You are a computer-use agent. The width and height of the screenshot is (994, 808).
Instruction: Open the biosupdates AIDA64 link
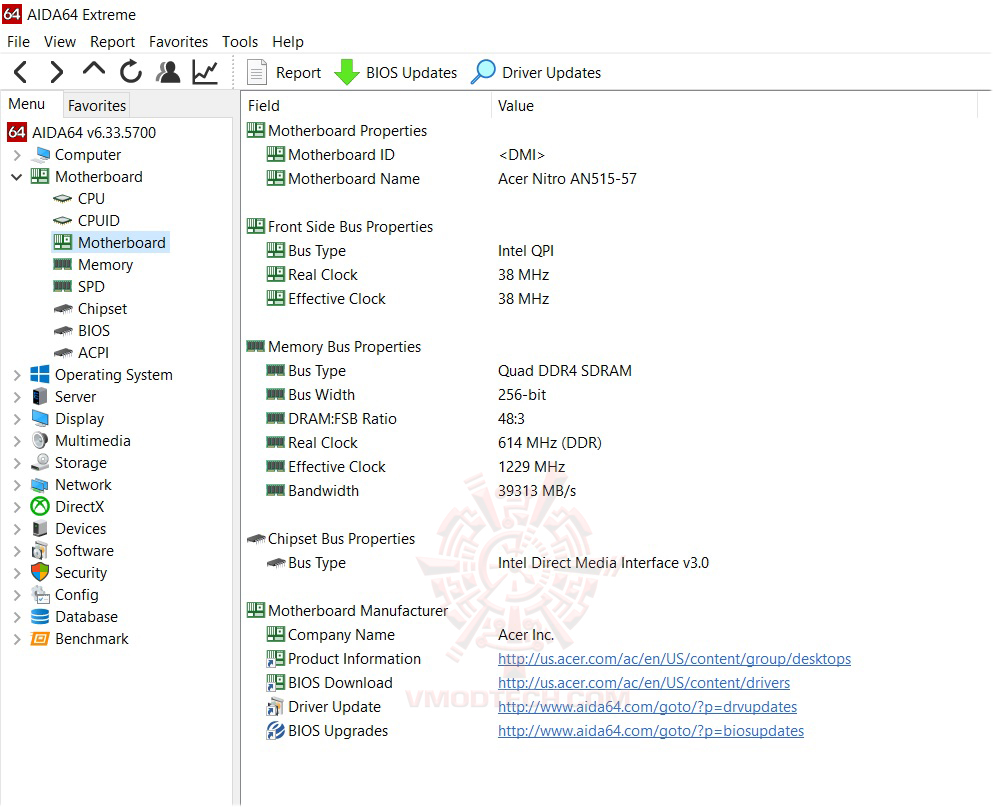coord(651,731)
